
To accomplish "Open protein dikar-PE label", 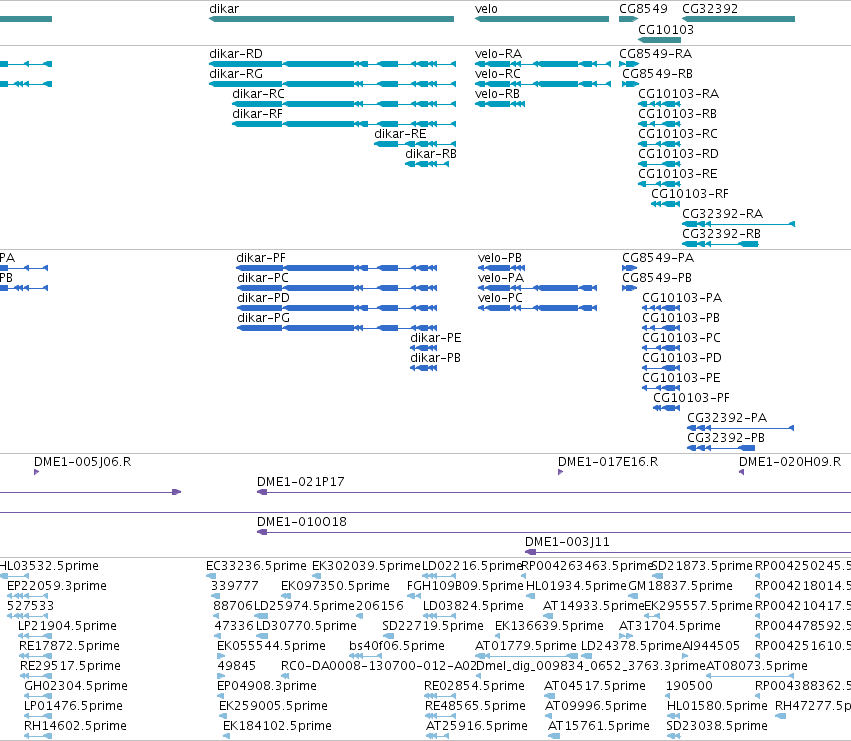I will coord(436,339).
